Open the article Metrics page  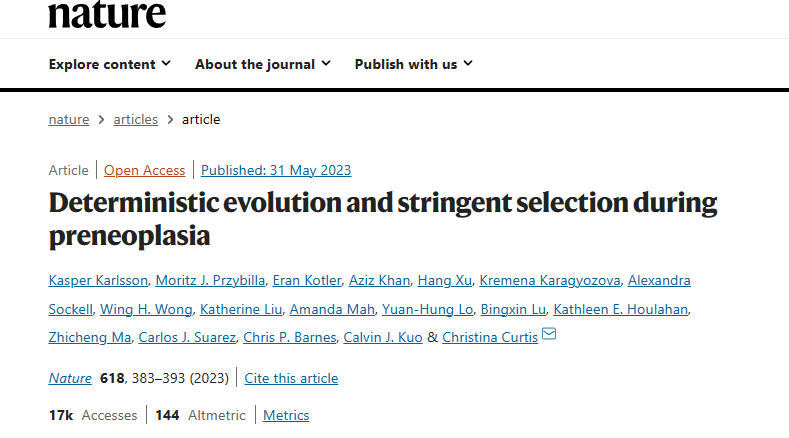[x=286, y=415]
